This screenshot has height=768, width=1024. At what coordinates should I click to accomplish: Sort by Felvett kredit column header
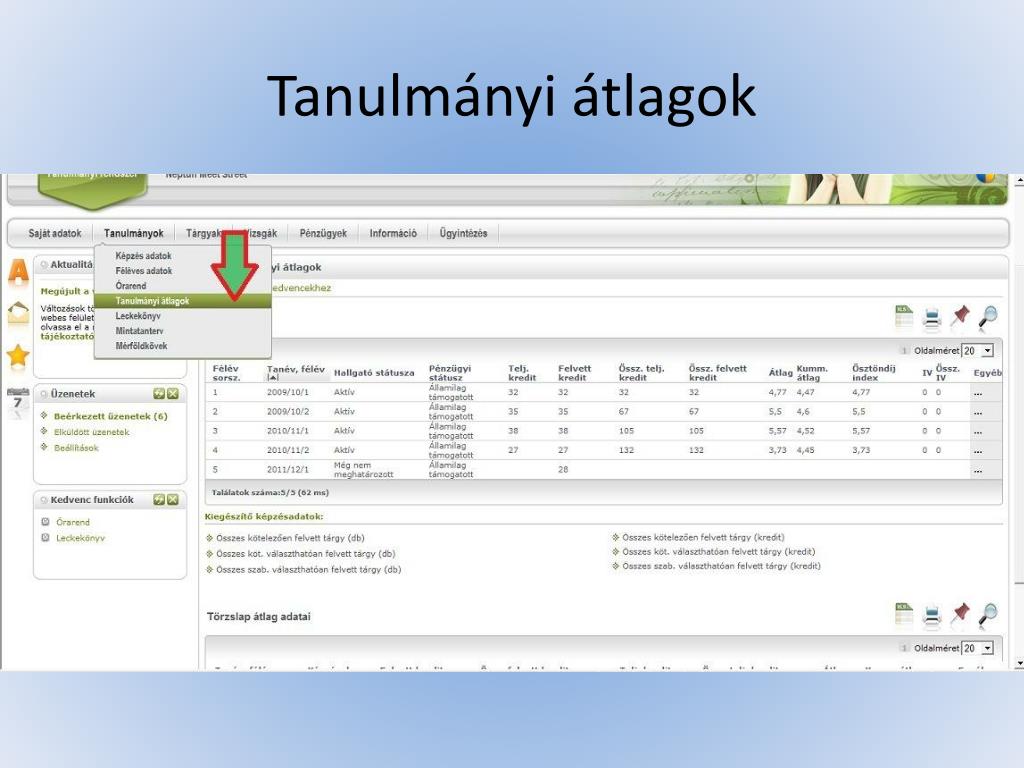[574, 373]
